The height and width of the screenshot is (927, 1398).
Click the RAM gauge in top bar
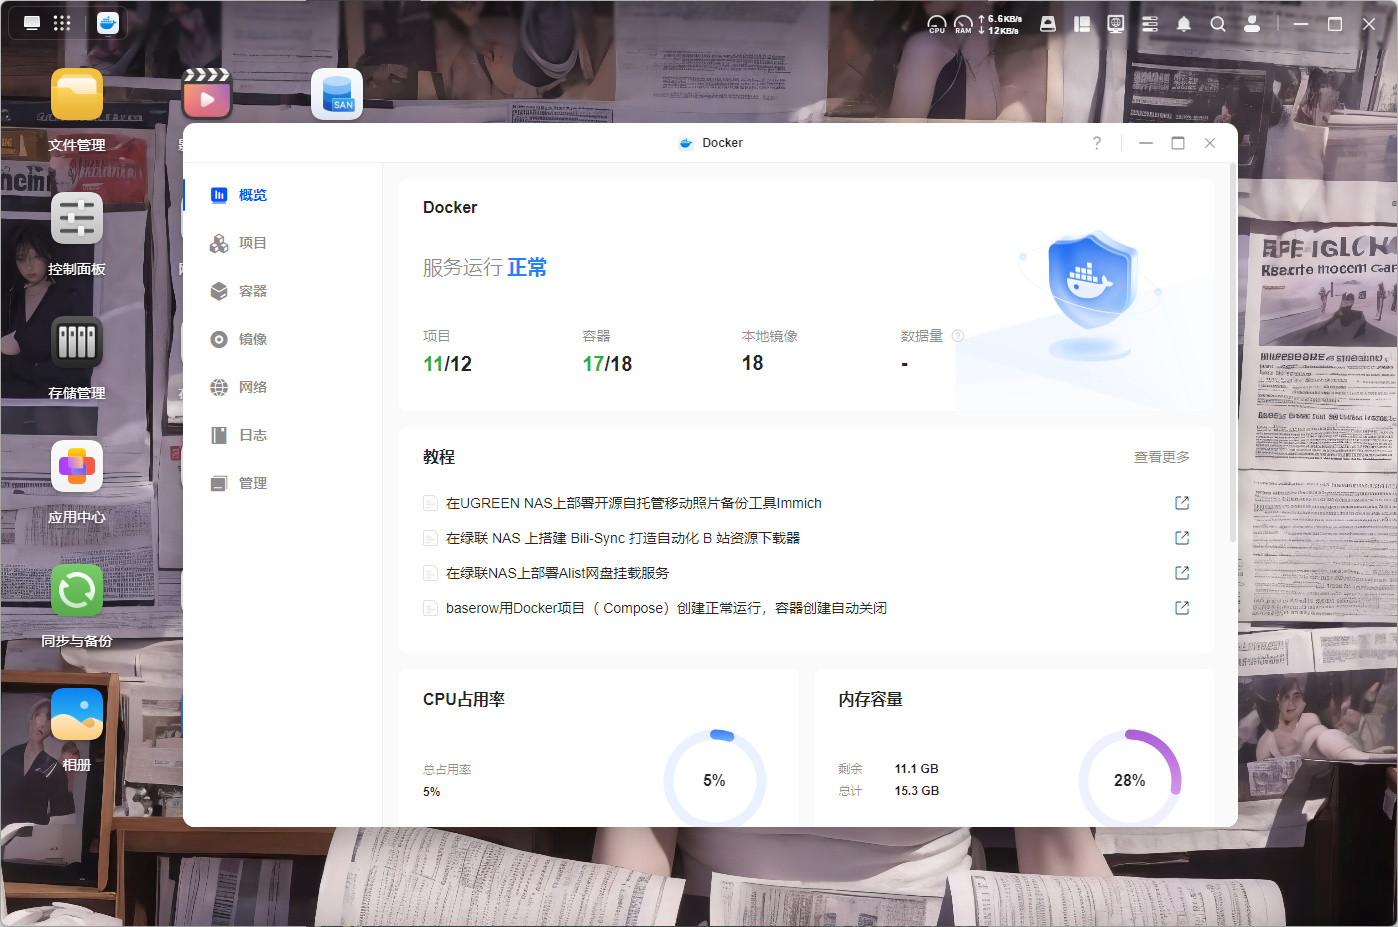[x=963, y=24]
